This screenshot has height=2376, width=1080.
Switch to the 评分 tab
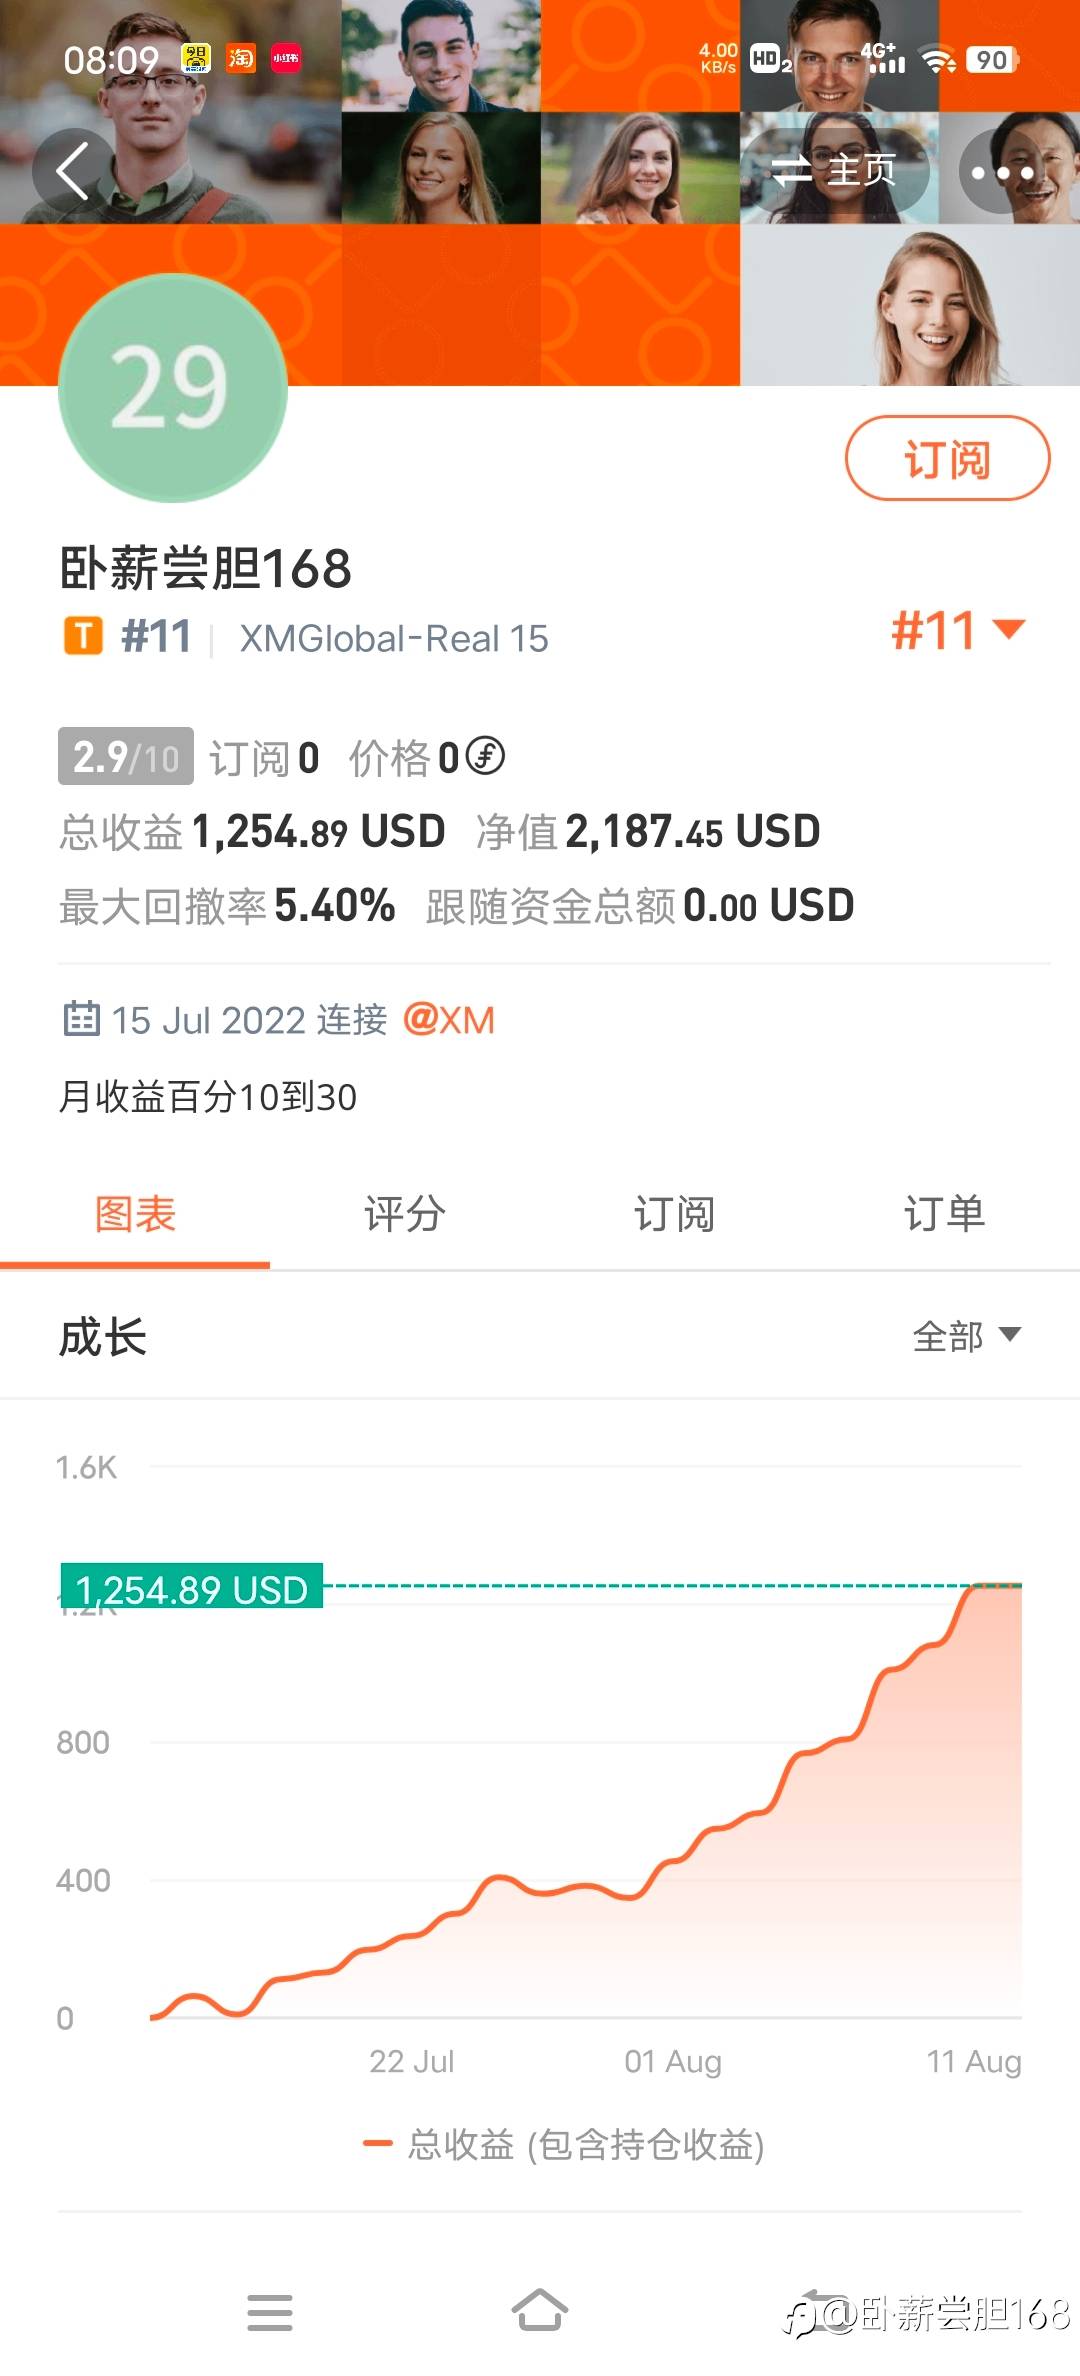click(x=404, y=1214)
